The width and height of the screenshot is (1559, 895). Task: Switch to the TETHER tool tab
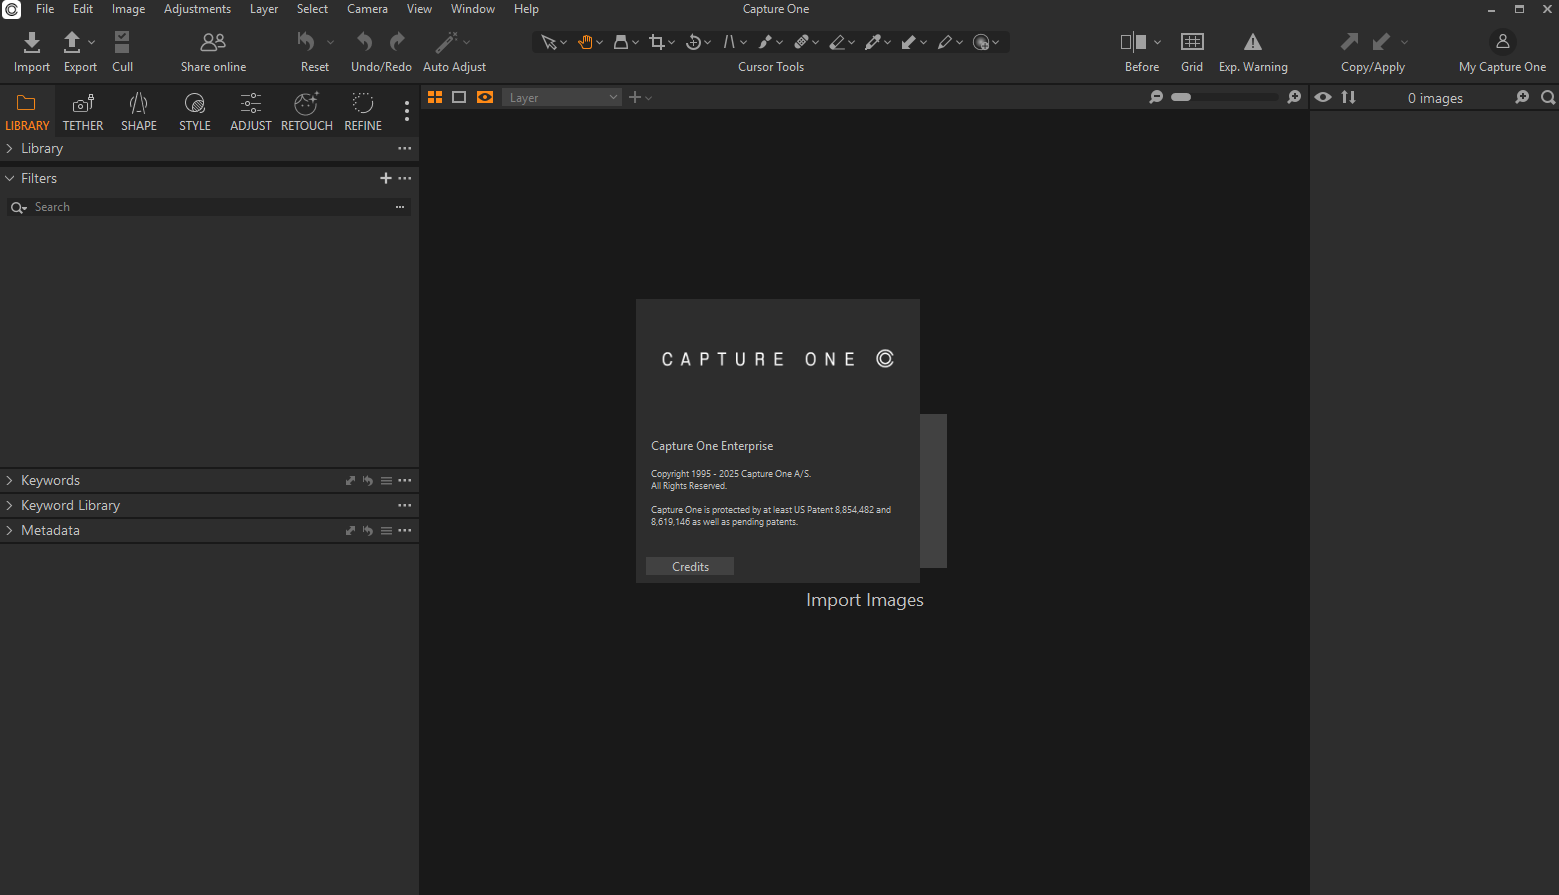83,111
